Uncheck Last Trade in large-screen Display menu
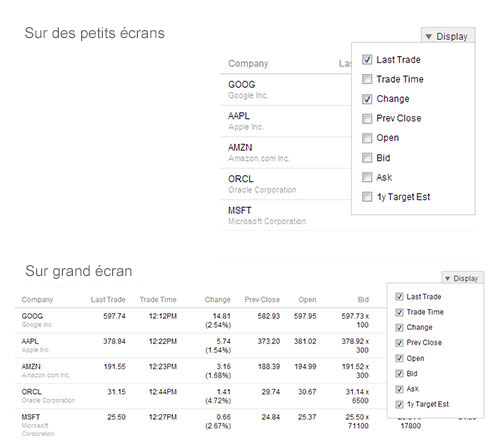Screen dimensions: 500x447 (x=399, y=296)
